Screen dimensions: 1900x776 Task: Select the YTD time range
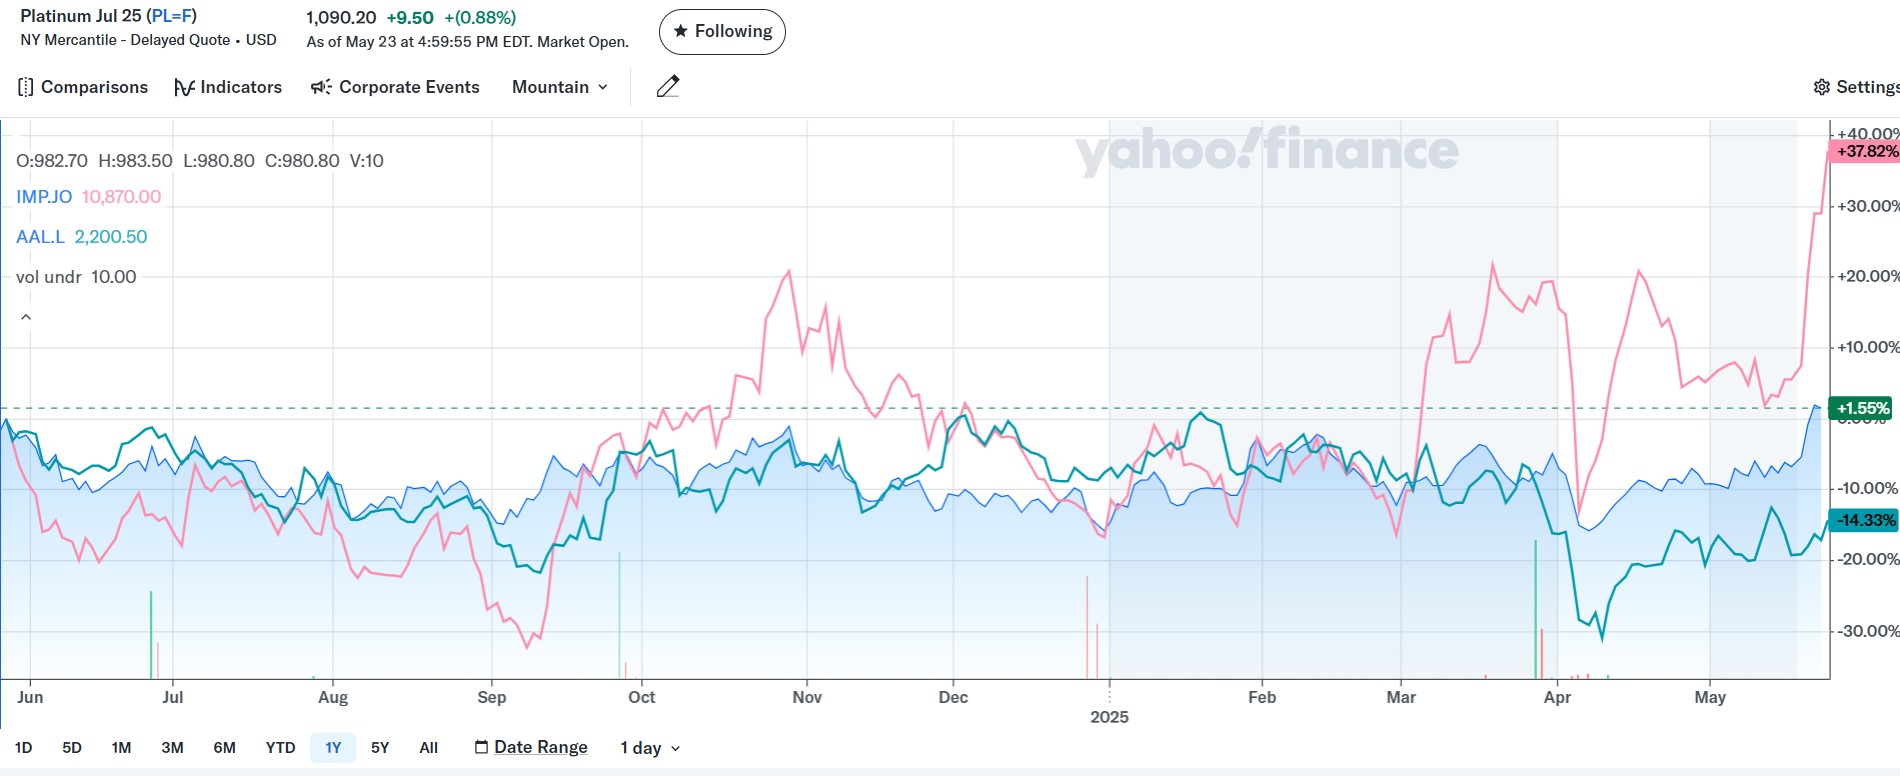pyautogui.click(x=280, y=747)
